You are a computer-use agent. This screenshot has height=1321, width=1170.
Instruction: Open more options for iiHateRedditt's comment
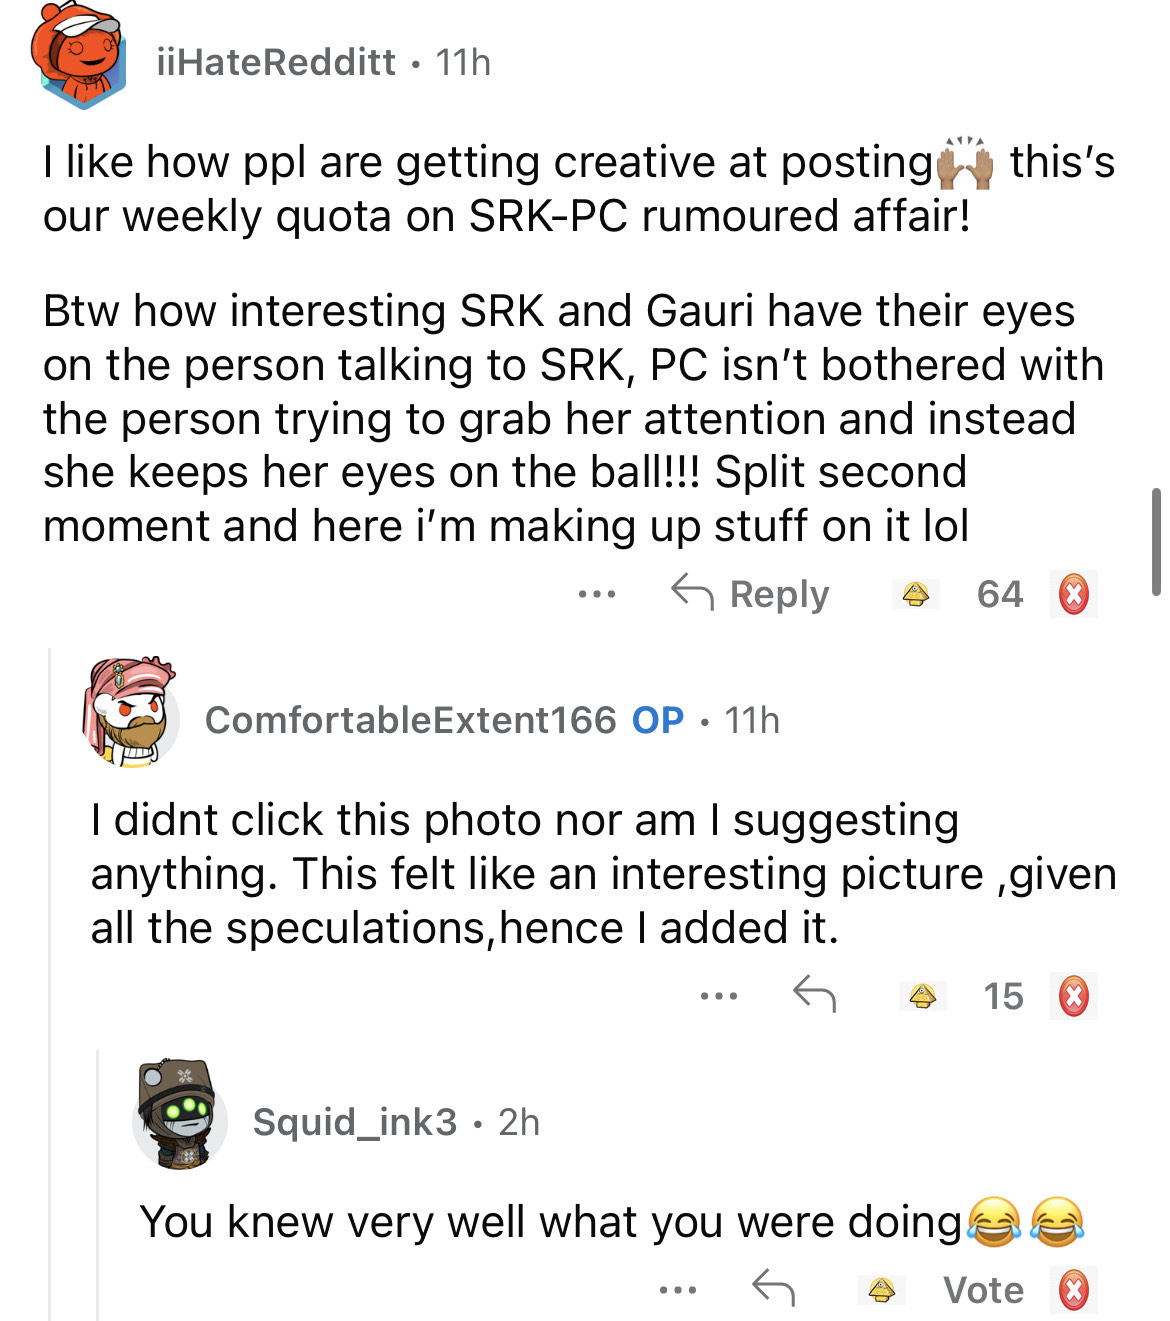[596, 595]
